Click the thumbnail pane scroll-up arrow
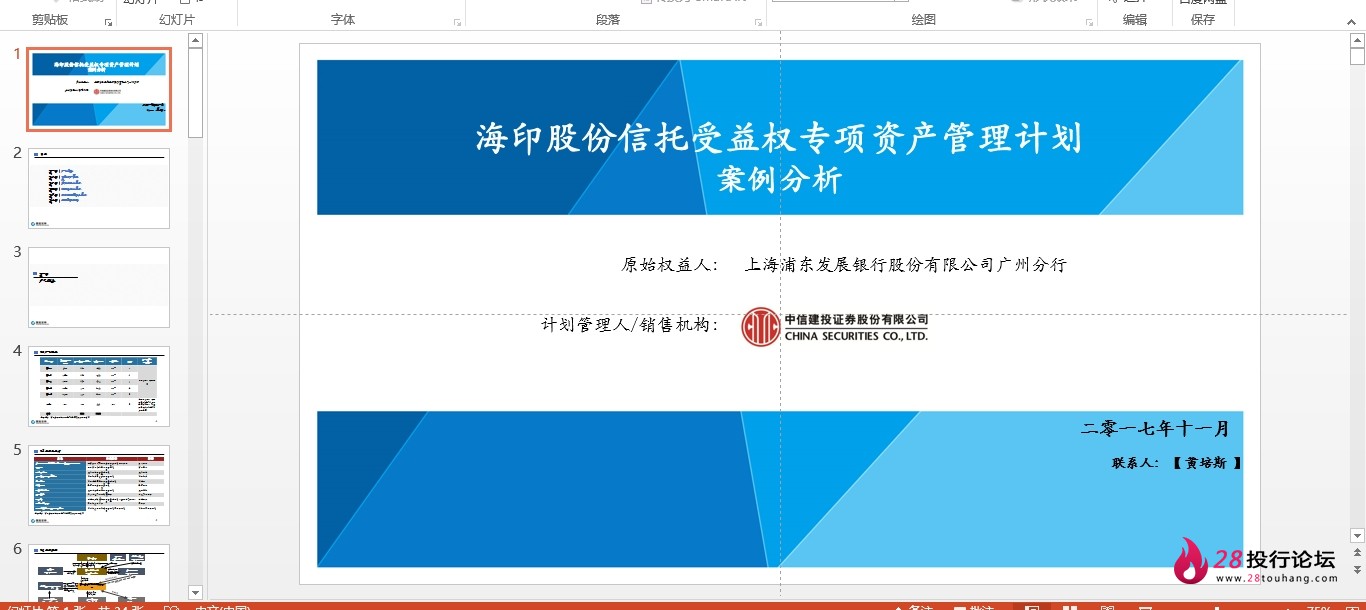 pyautogui.click(x=195, y=40)
